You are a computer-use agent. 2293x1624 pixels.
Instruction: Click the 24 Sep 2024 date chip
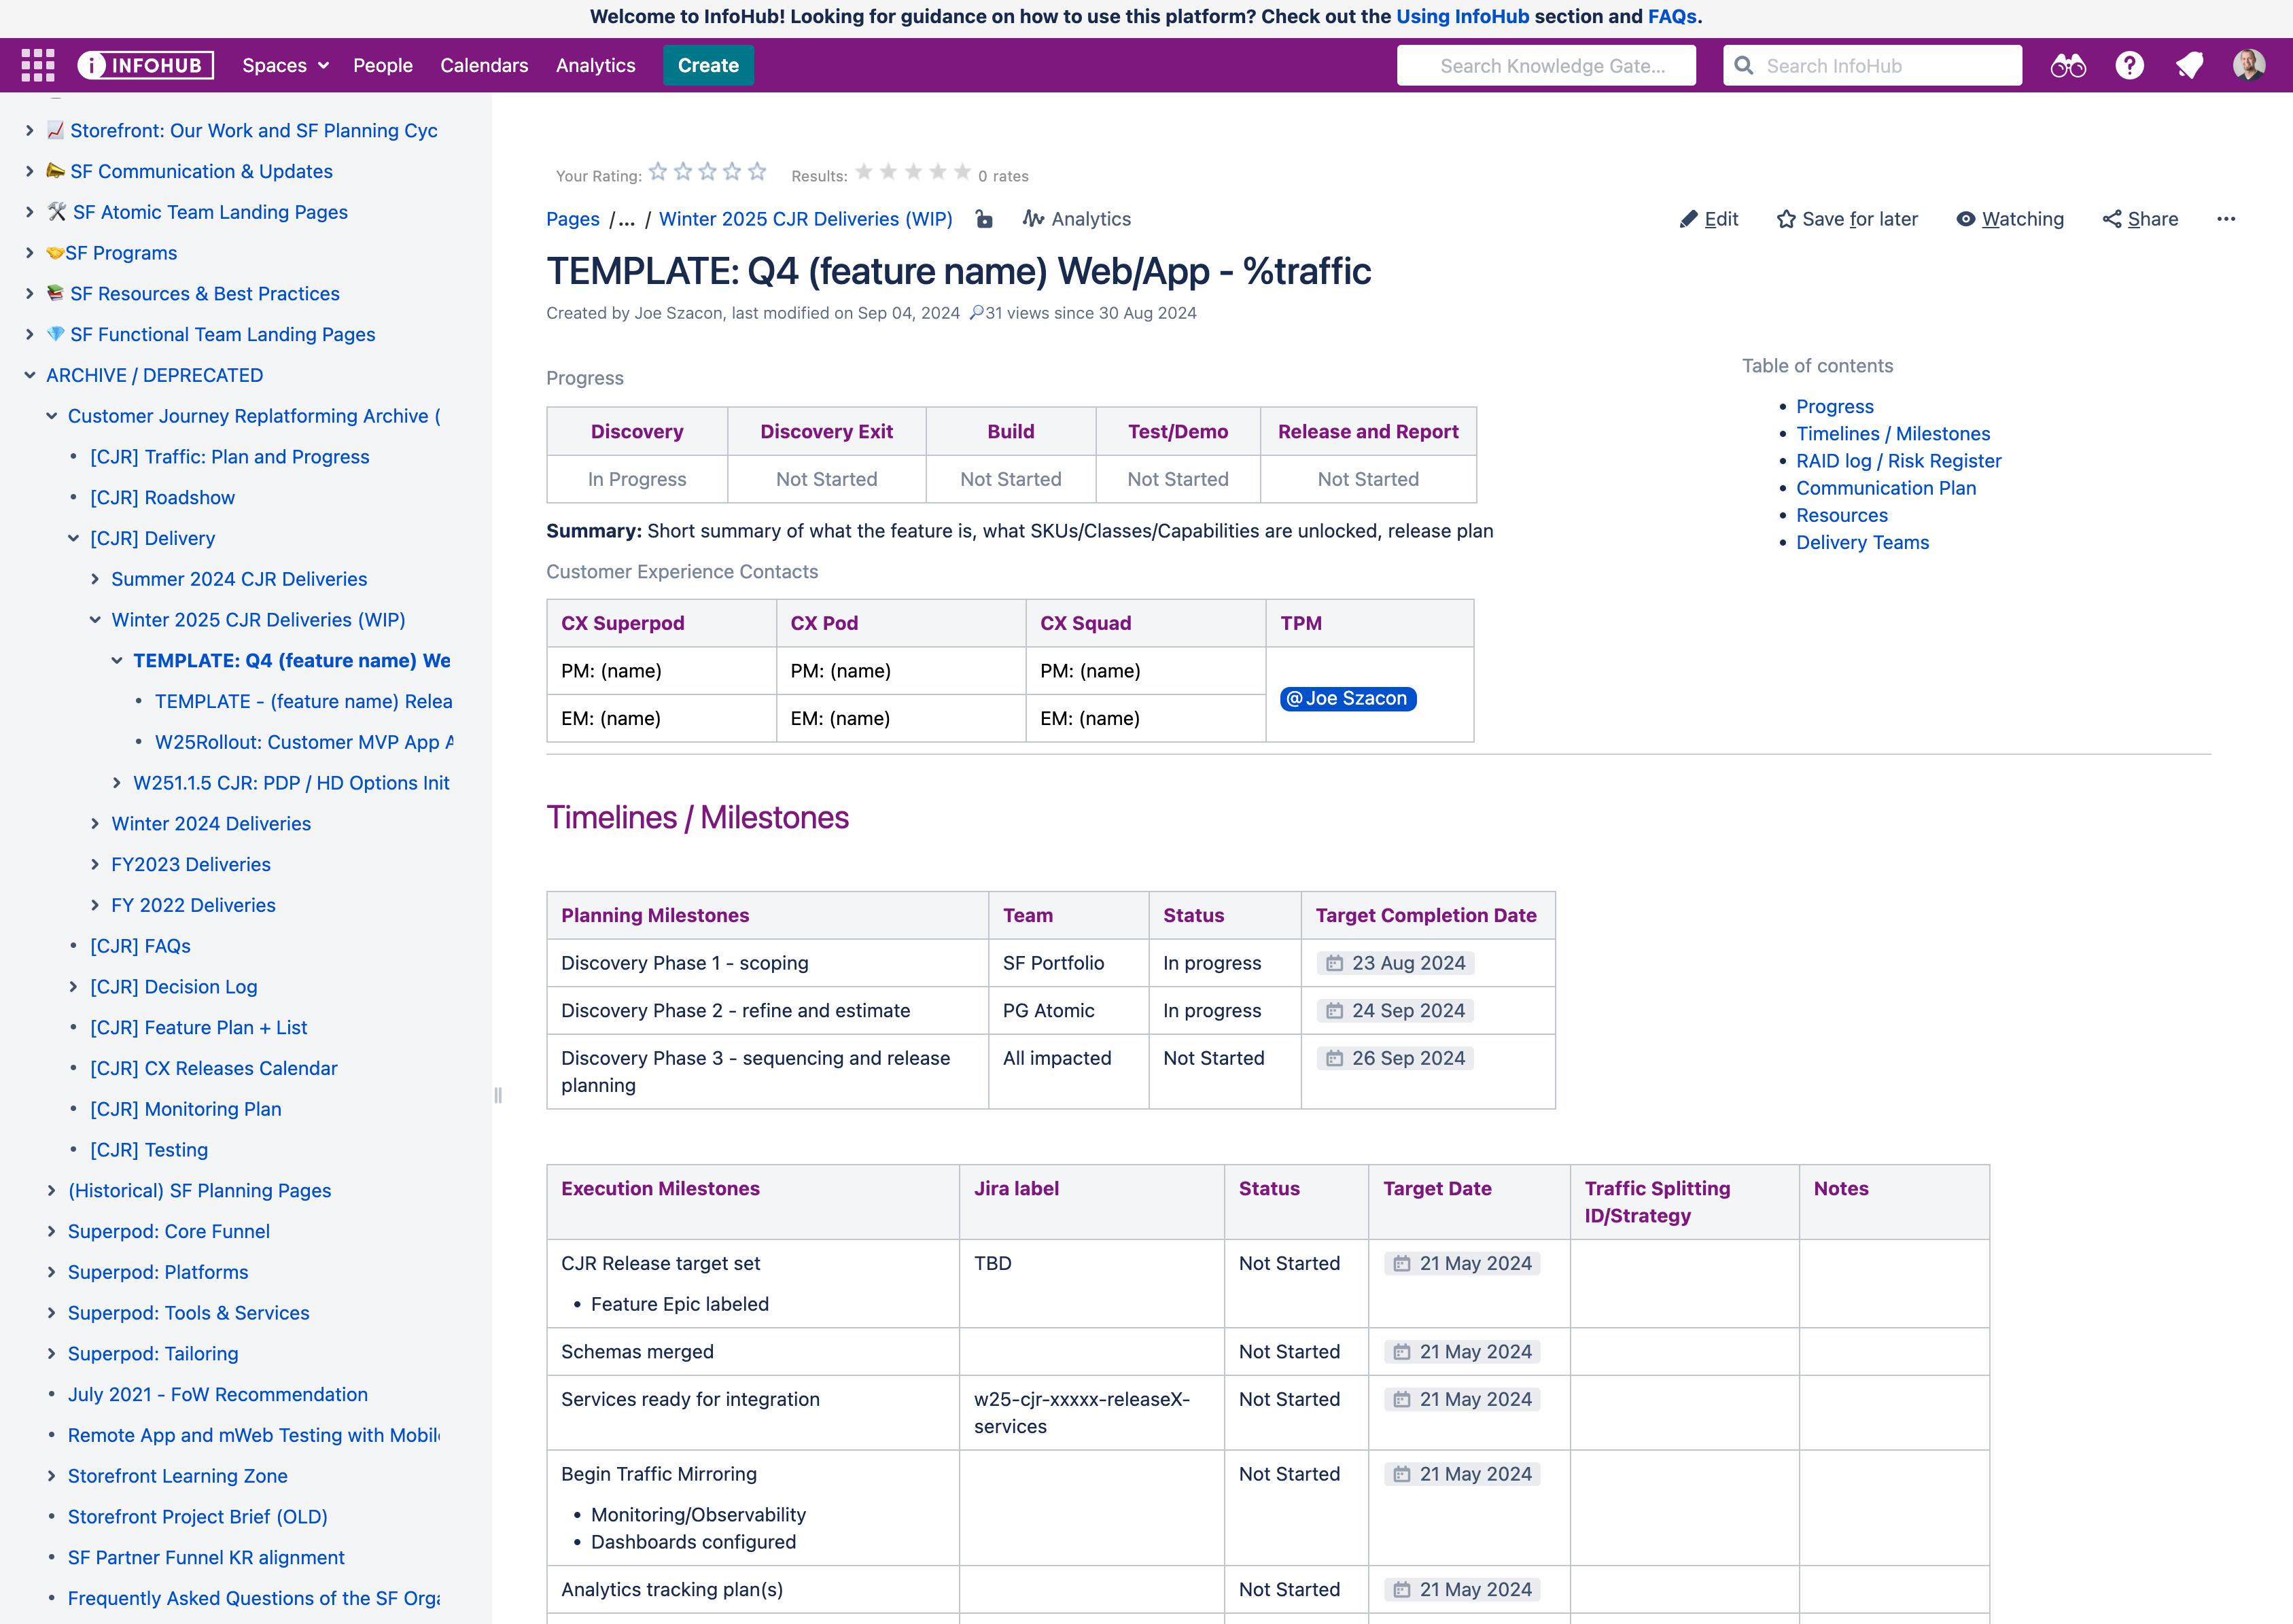click(1395, 1011)
